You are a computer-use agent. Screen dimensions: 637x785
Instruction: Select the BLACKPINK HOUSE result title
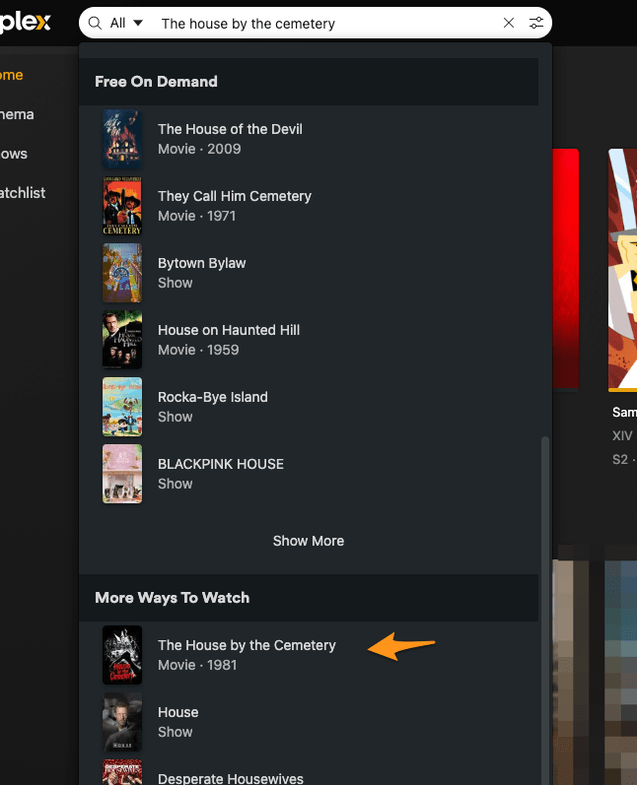220,464
